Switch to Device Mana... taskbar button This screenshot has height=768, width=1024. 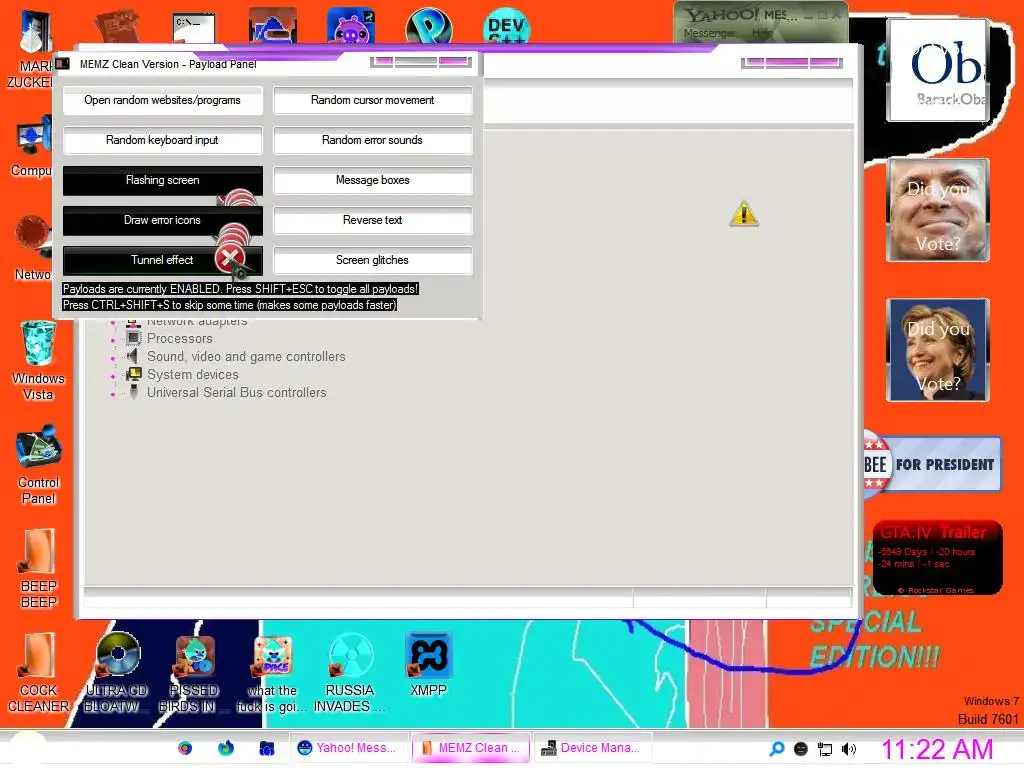[592, 748]
